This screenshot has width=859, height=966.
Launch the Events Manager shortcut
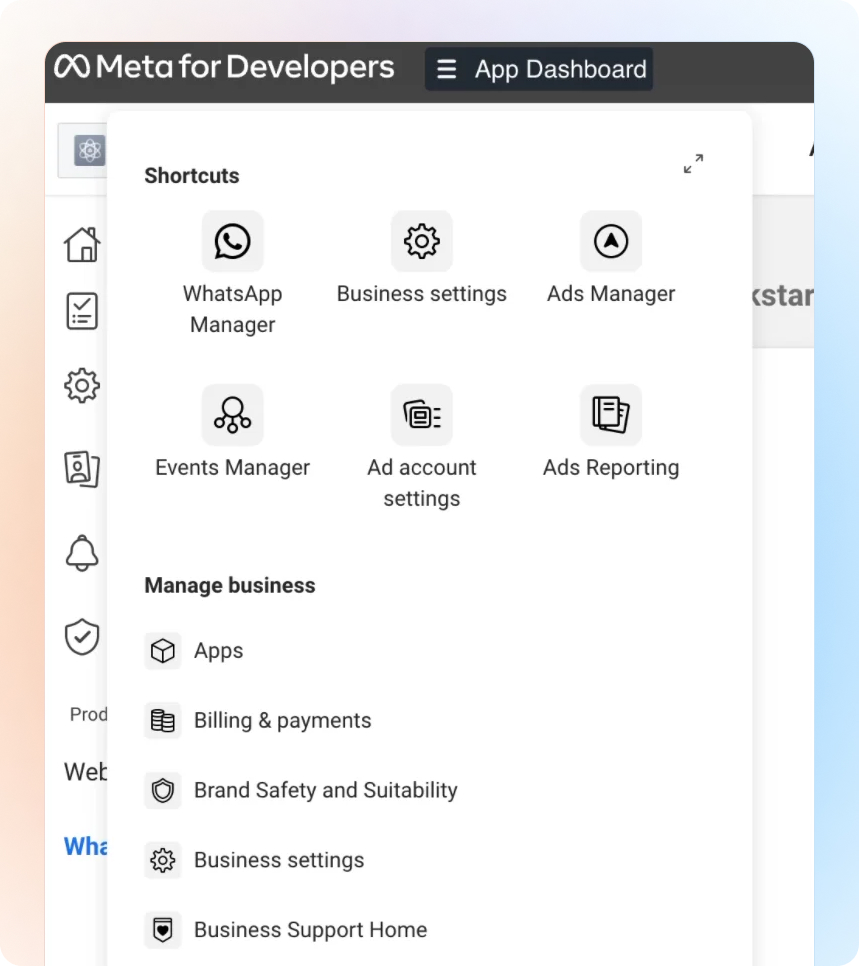[232, 415]
